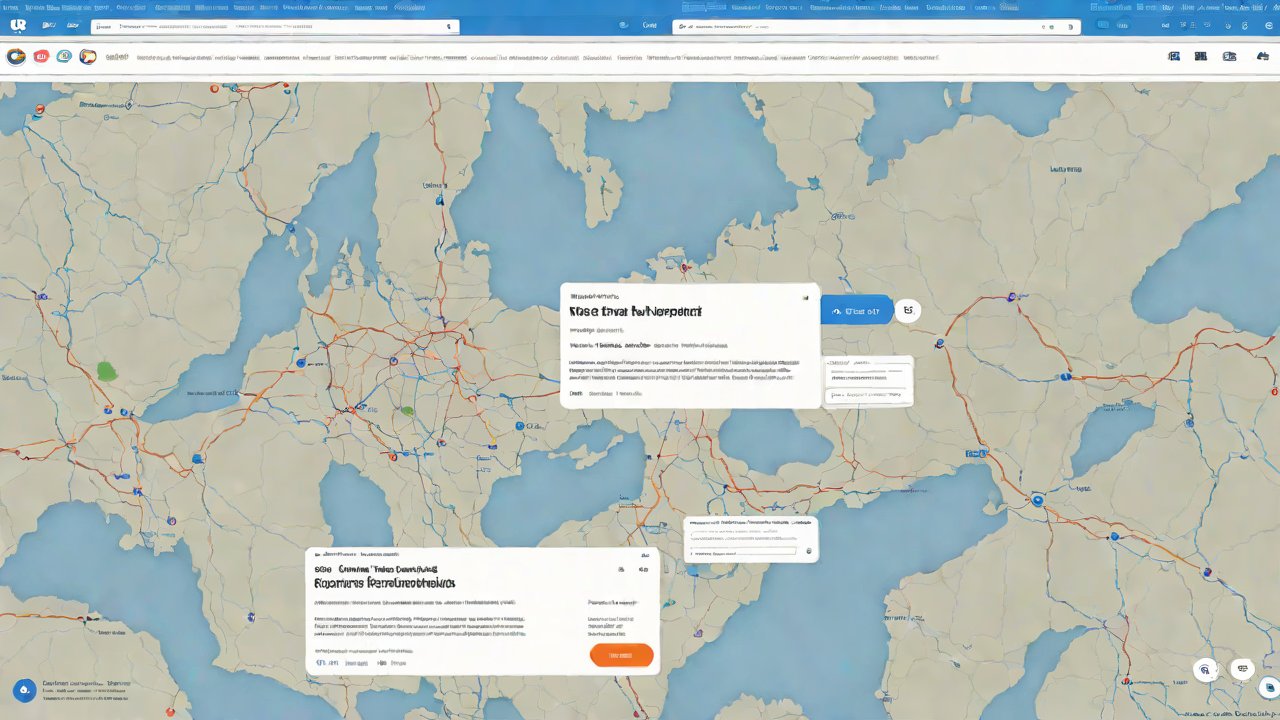The image size is (1280, 720).
Task: Click inside the left search field in the header
Action: pyautogui.click(x=280, y=27)
